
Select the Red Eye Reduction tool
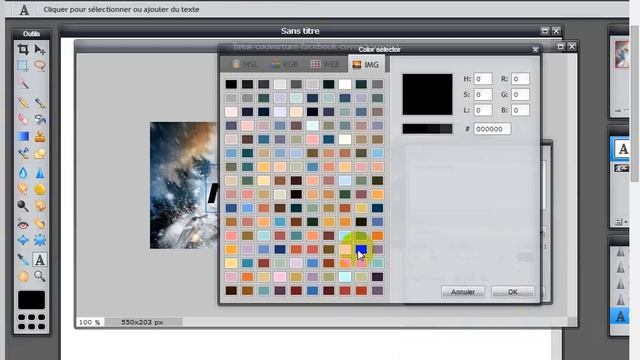pos(23,224)
